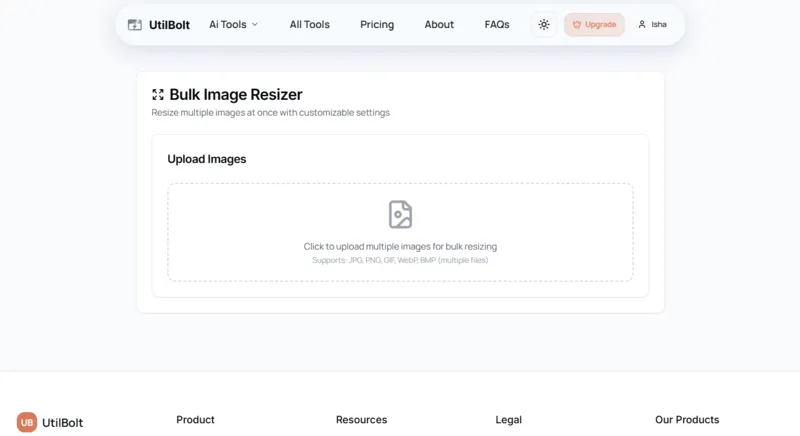The width and height of the screenshot is (800, 436).
Task: Click the Product footer heading
Action: click(x=195, y=420)
